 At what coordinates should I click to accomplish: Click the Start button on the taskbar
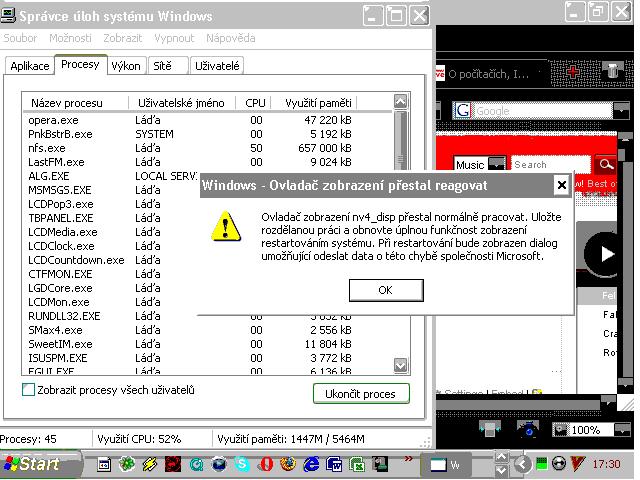pyautogui.click(x=40, y=464)
